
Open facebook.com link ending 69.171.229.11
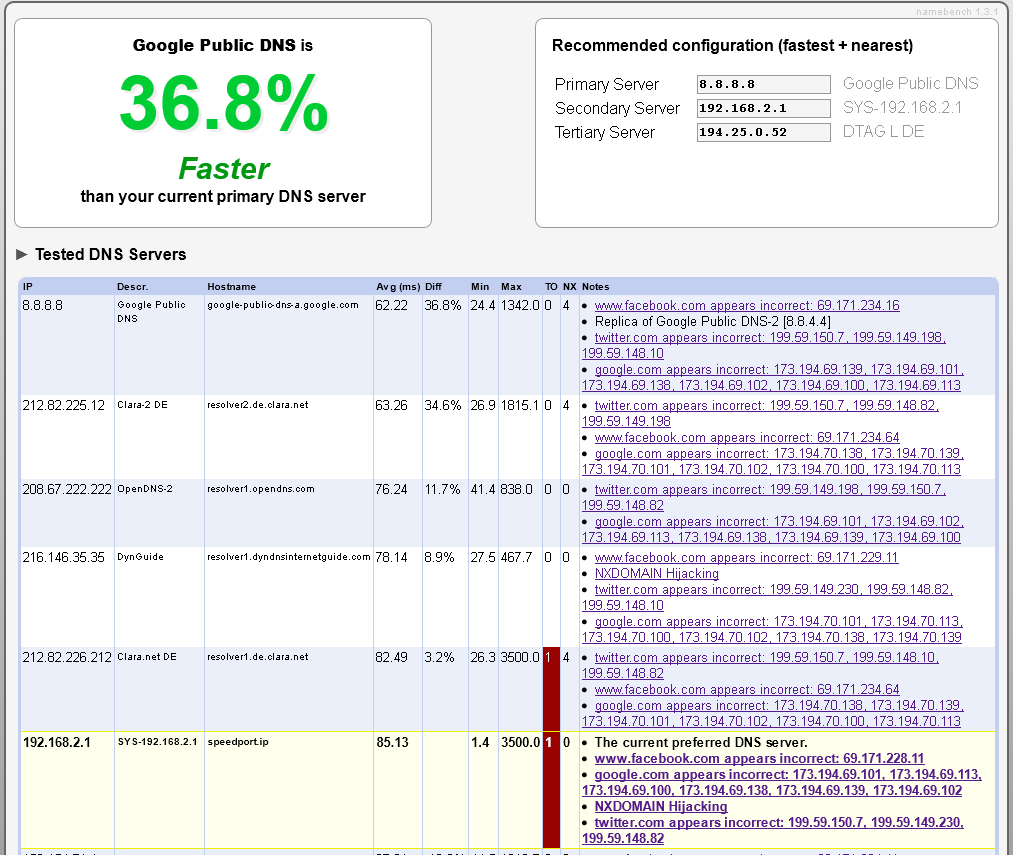[746, 558]
